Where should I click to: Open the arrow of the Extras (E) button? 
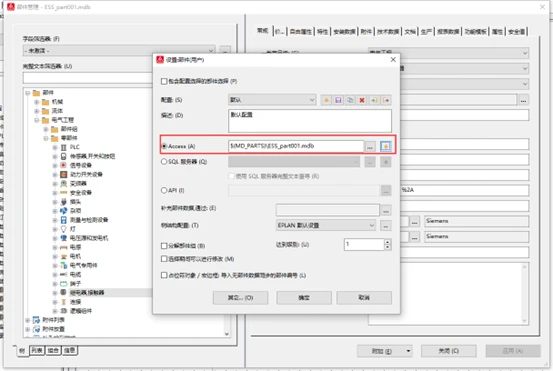click(408, 351)
